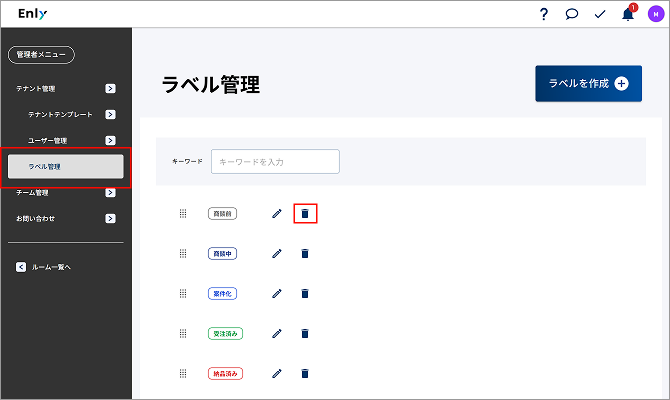Click the drag handle of 商談前 row
670x400 pixels.
[x=183, y=213]
